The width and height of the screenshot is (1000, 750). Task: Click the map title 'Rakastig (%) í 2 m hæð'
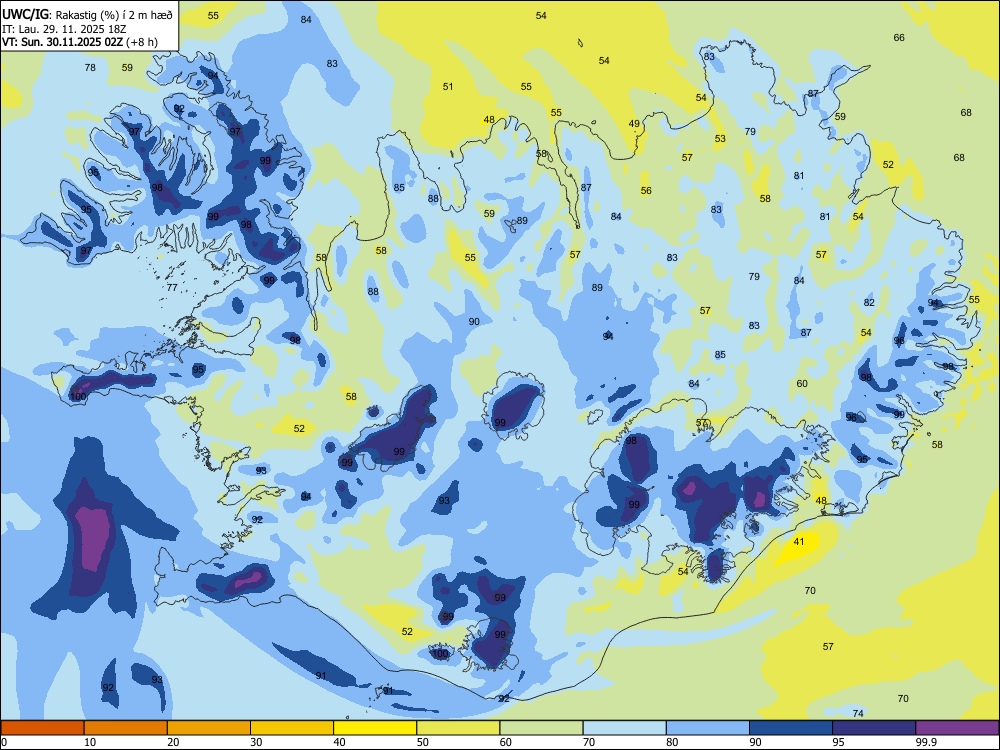114,15
